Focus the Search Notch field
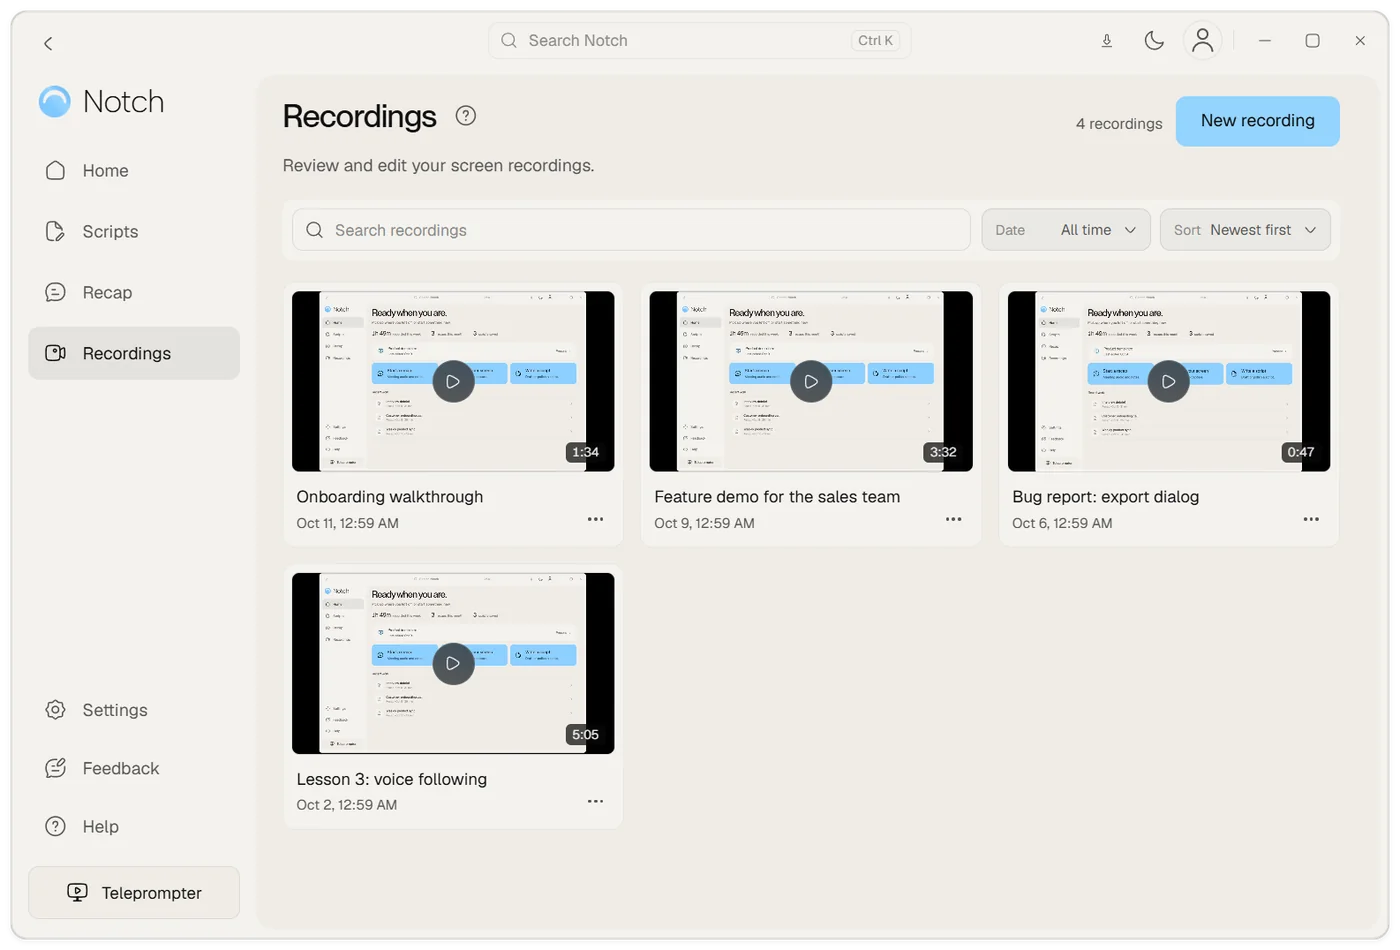Screen dimensions: 1400x950 (699, 41)
